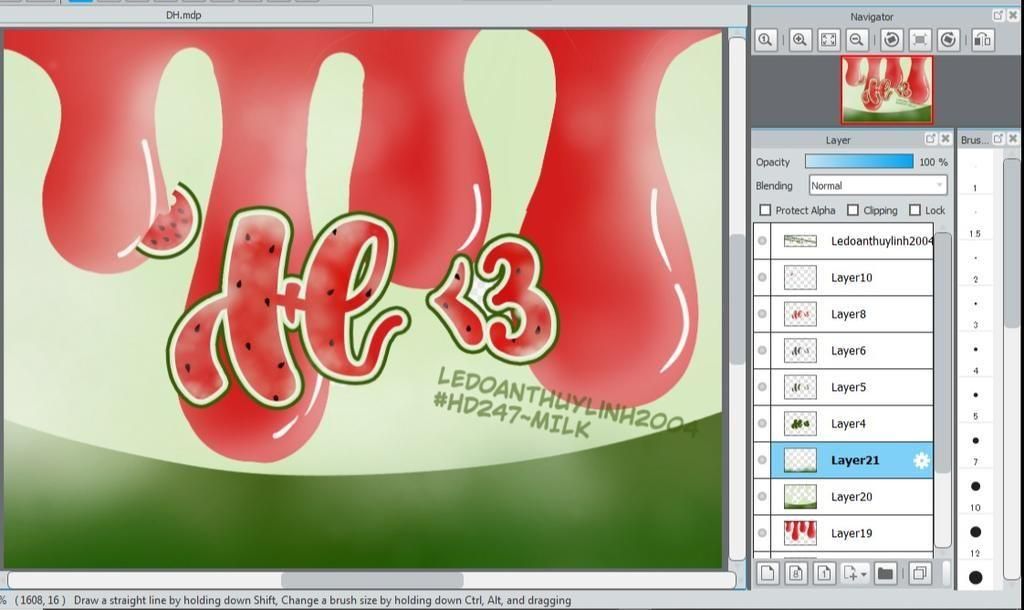Click the layer Opacity slider
Viewport: 1024px width, 610px height.
point(859,162)
